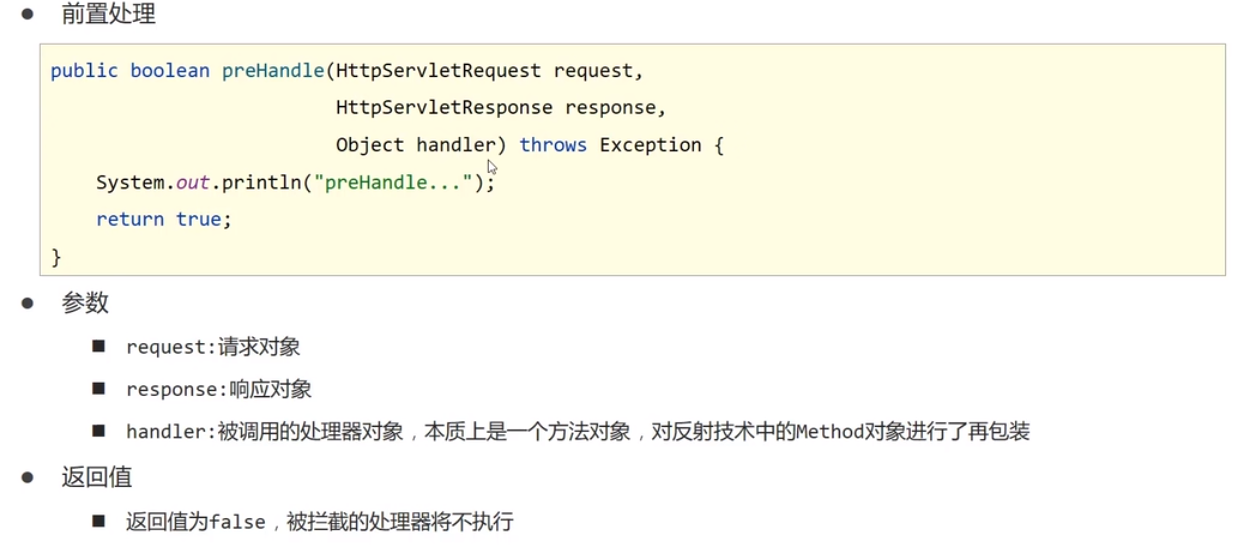Click the 返回值 section heading
Viewport: 1237px width, 546px height.
[x=96, y=477]
